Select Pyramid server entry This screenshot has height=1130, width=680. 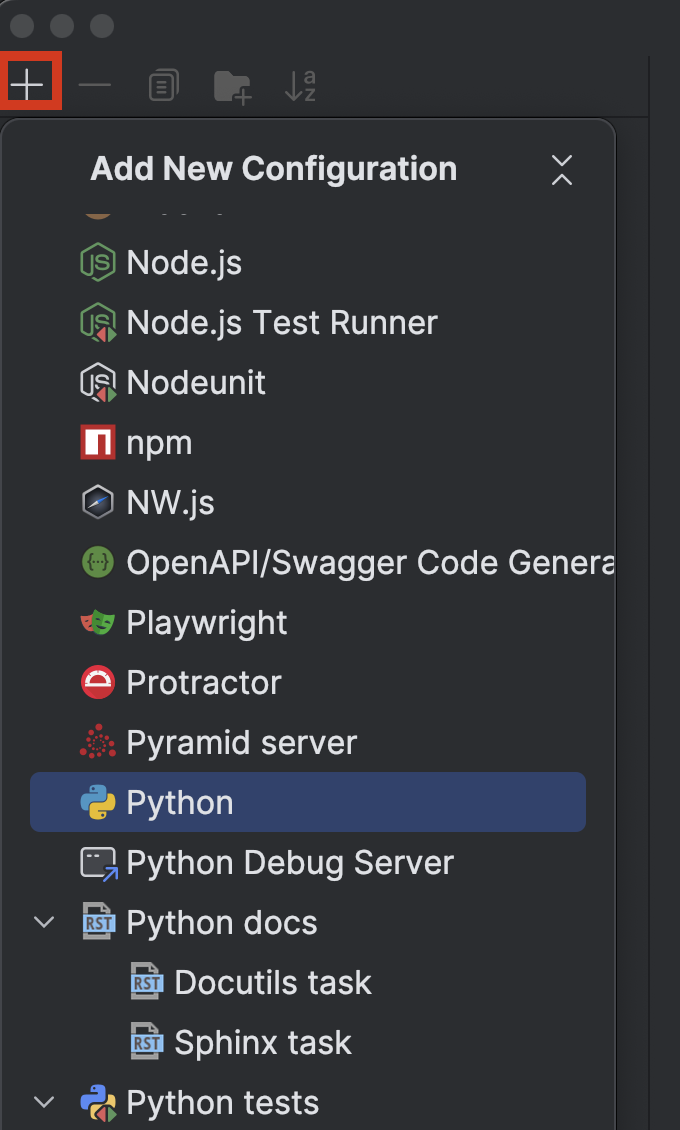pyautogui.click(x=308, y=742)
